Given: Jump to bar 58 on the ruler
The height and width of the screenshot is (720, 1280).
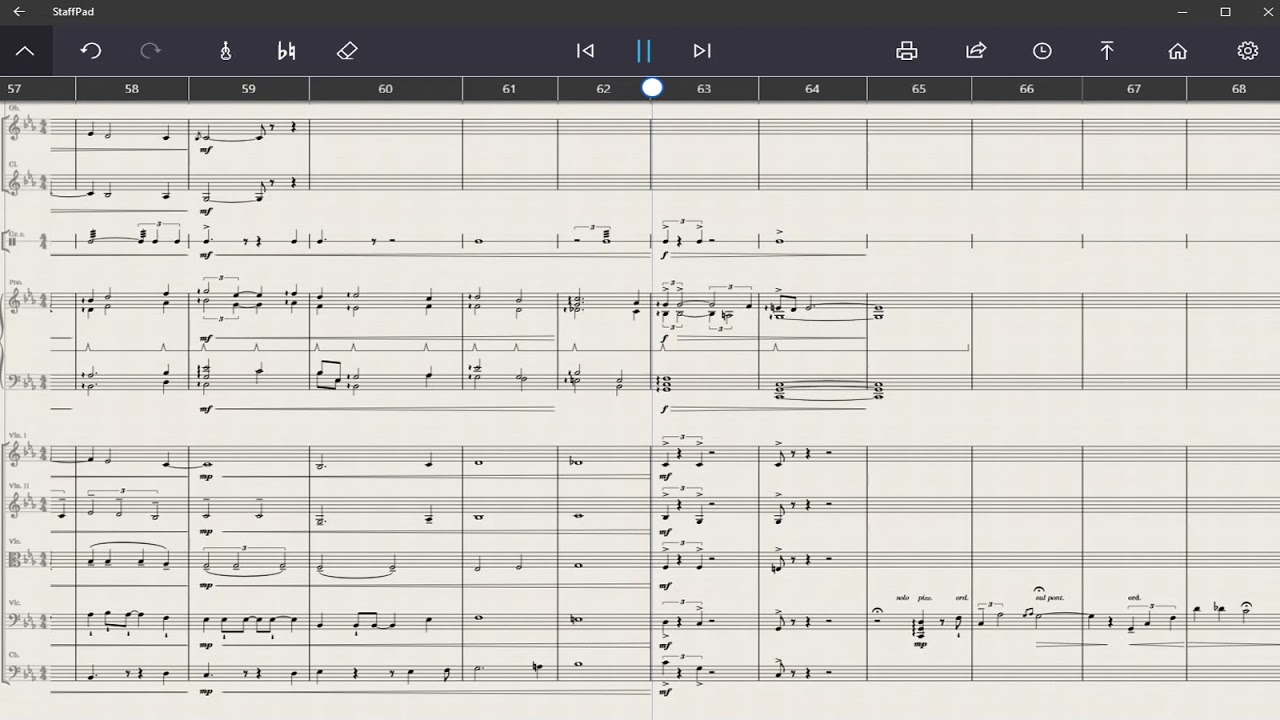Looking at the screenshot, I should pyautogui.click(x=132, y=89).
